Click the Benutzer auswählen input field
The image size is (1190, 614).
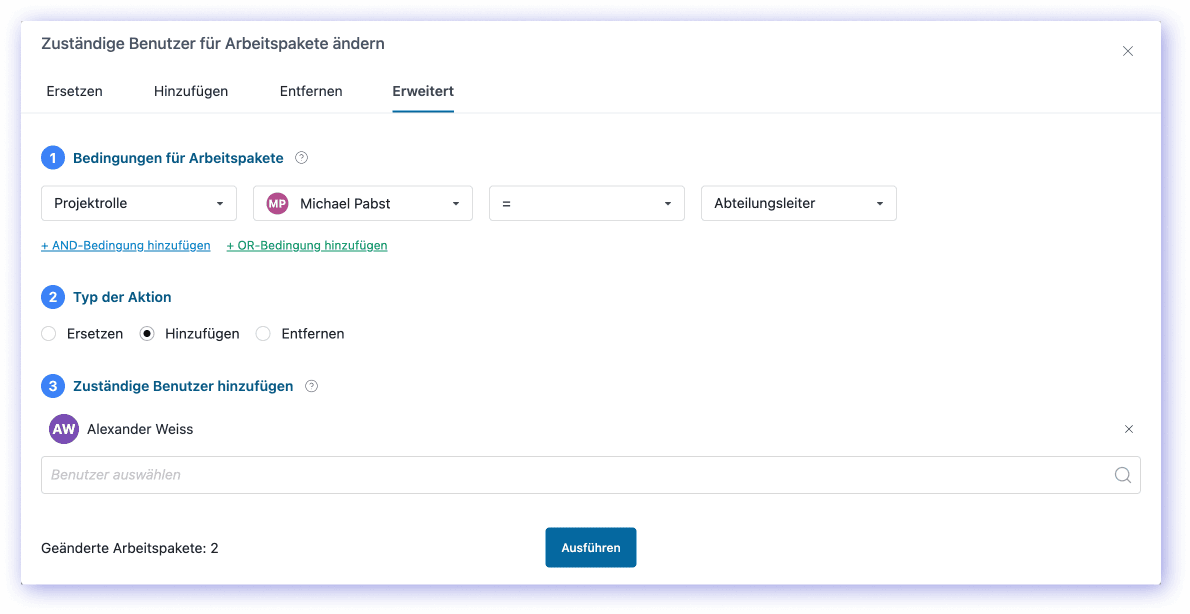[575, 475]
